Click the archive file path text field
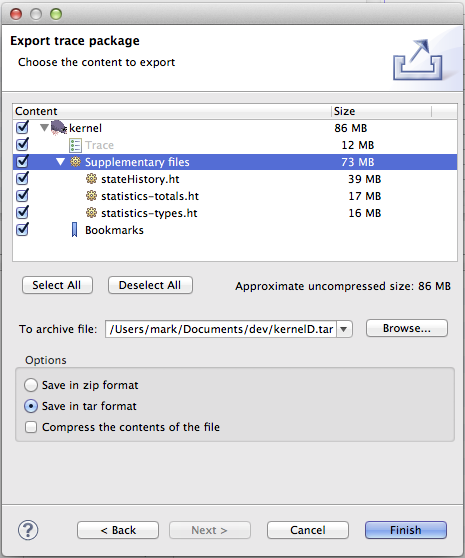This screenshot has height=558, width=465. point(221,329)
